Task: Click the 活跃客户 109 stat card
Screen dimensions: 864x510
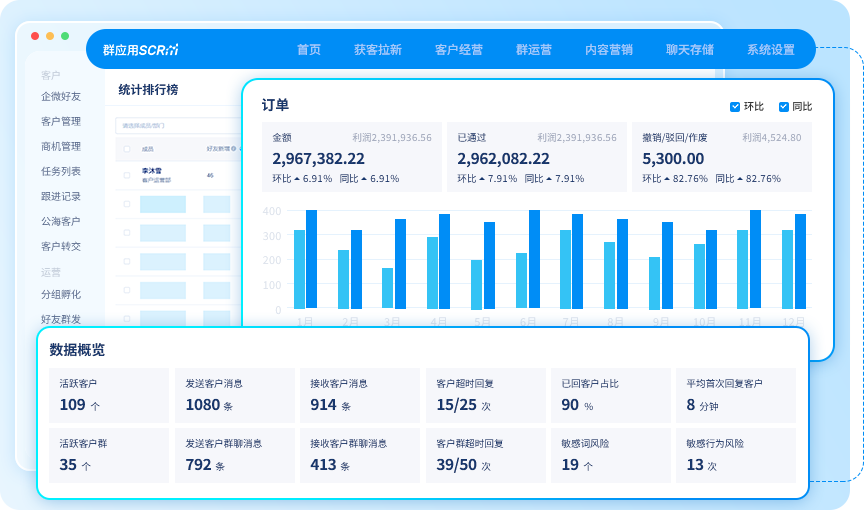Action: tap(108, 393)
